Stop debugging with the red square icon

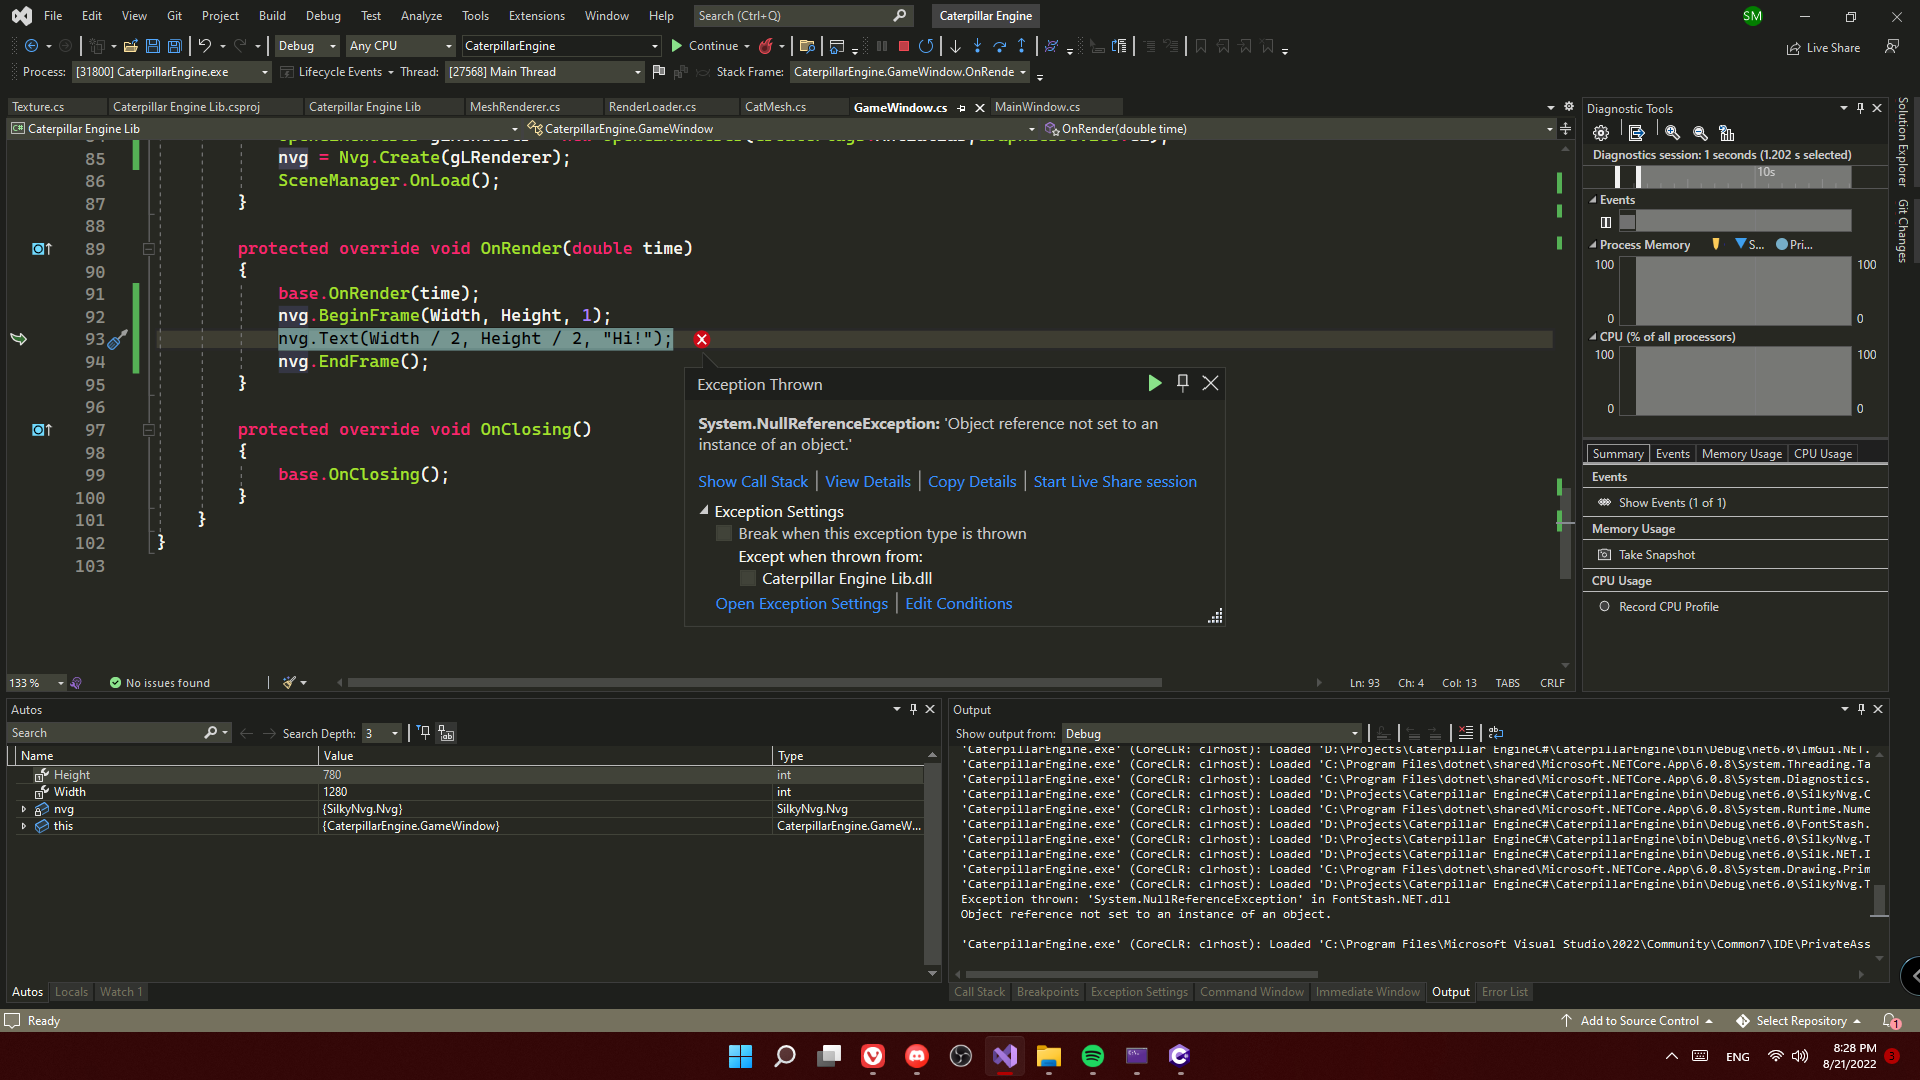tap(903, 46)
